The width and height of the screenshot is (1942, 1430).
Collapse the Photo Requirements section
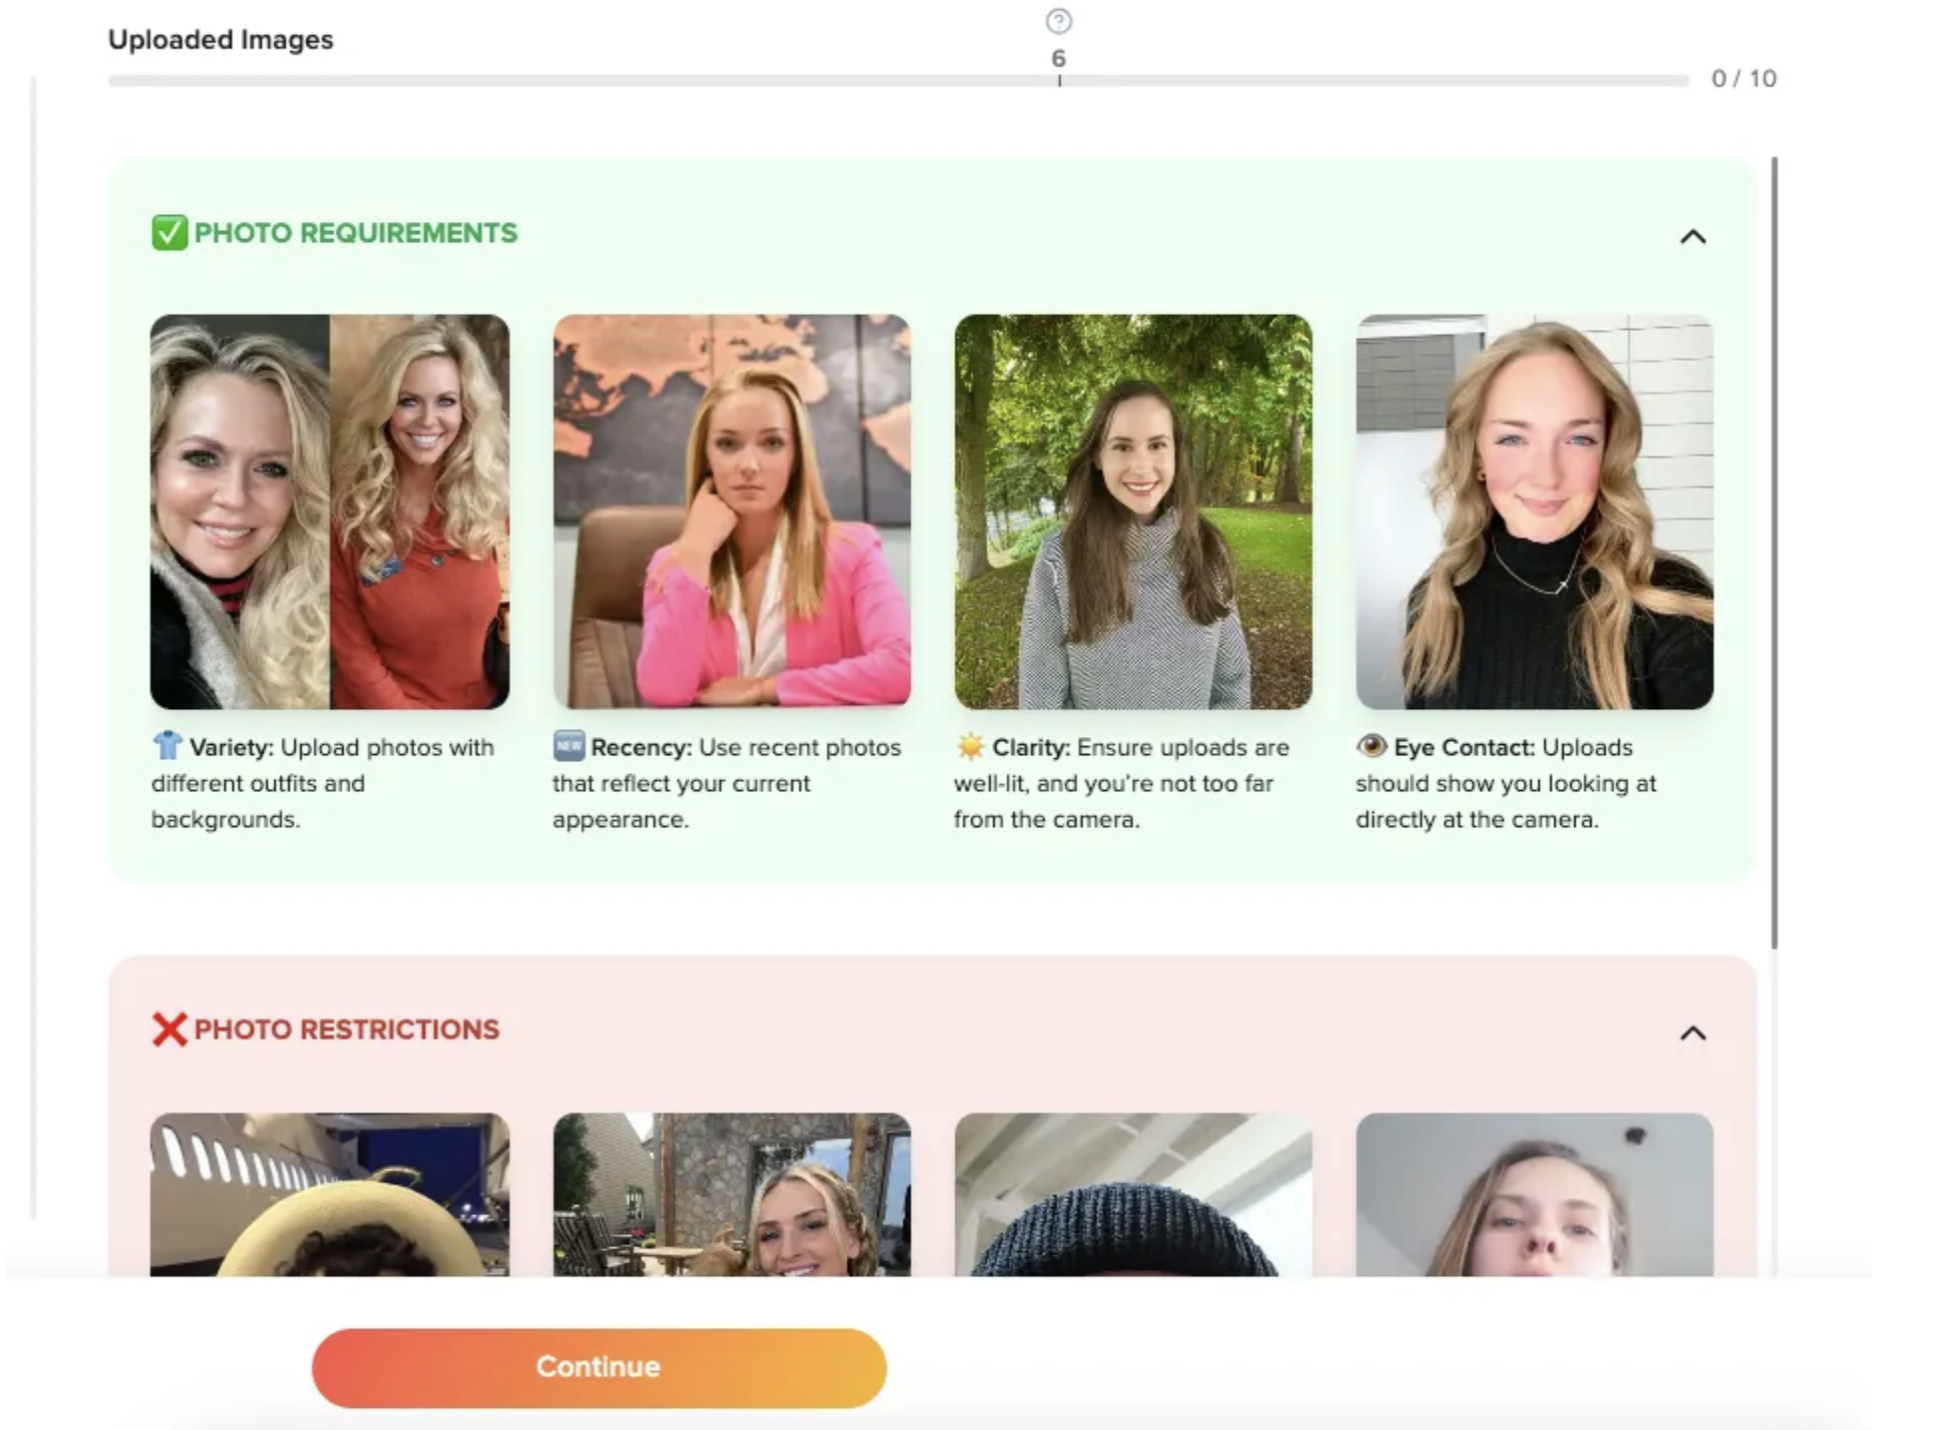coord(1692,237)
